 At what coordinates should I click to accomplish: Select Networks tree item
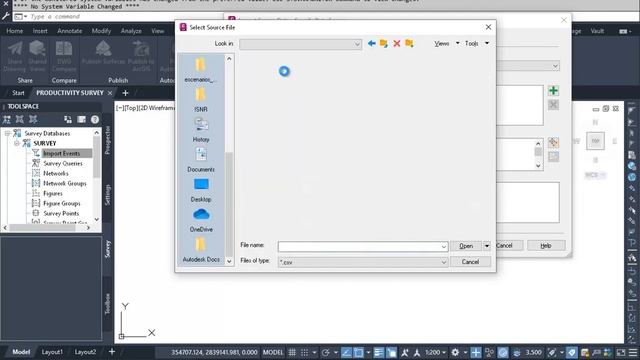(x=56, y=173)
